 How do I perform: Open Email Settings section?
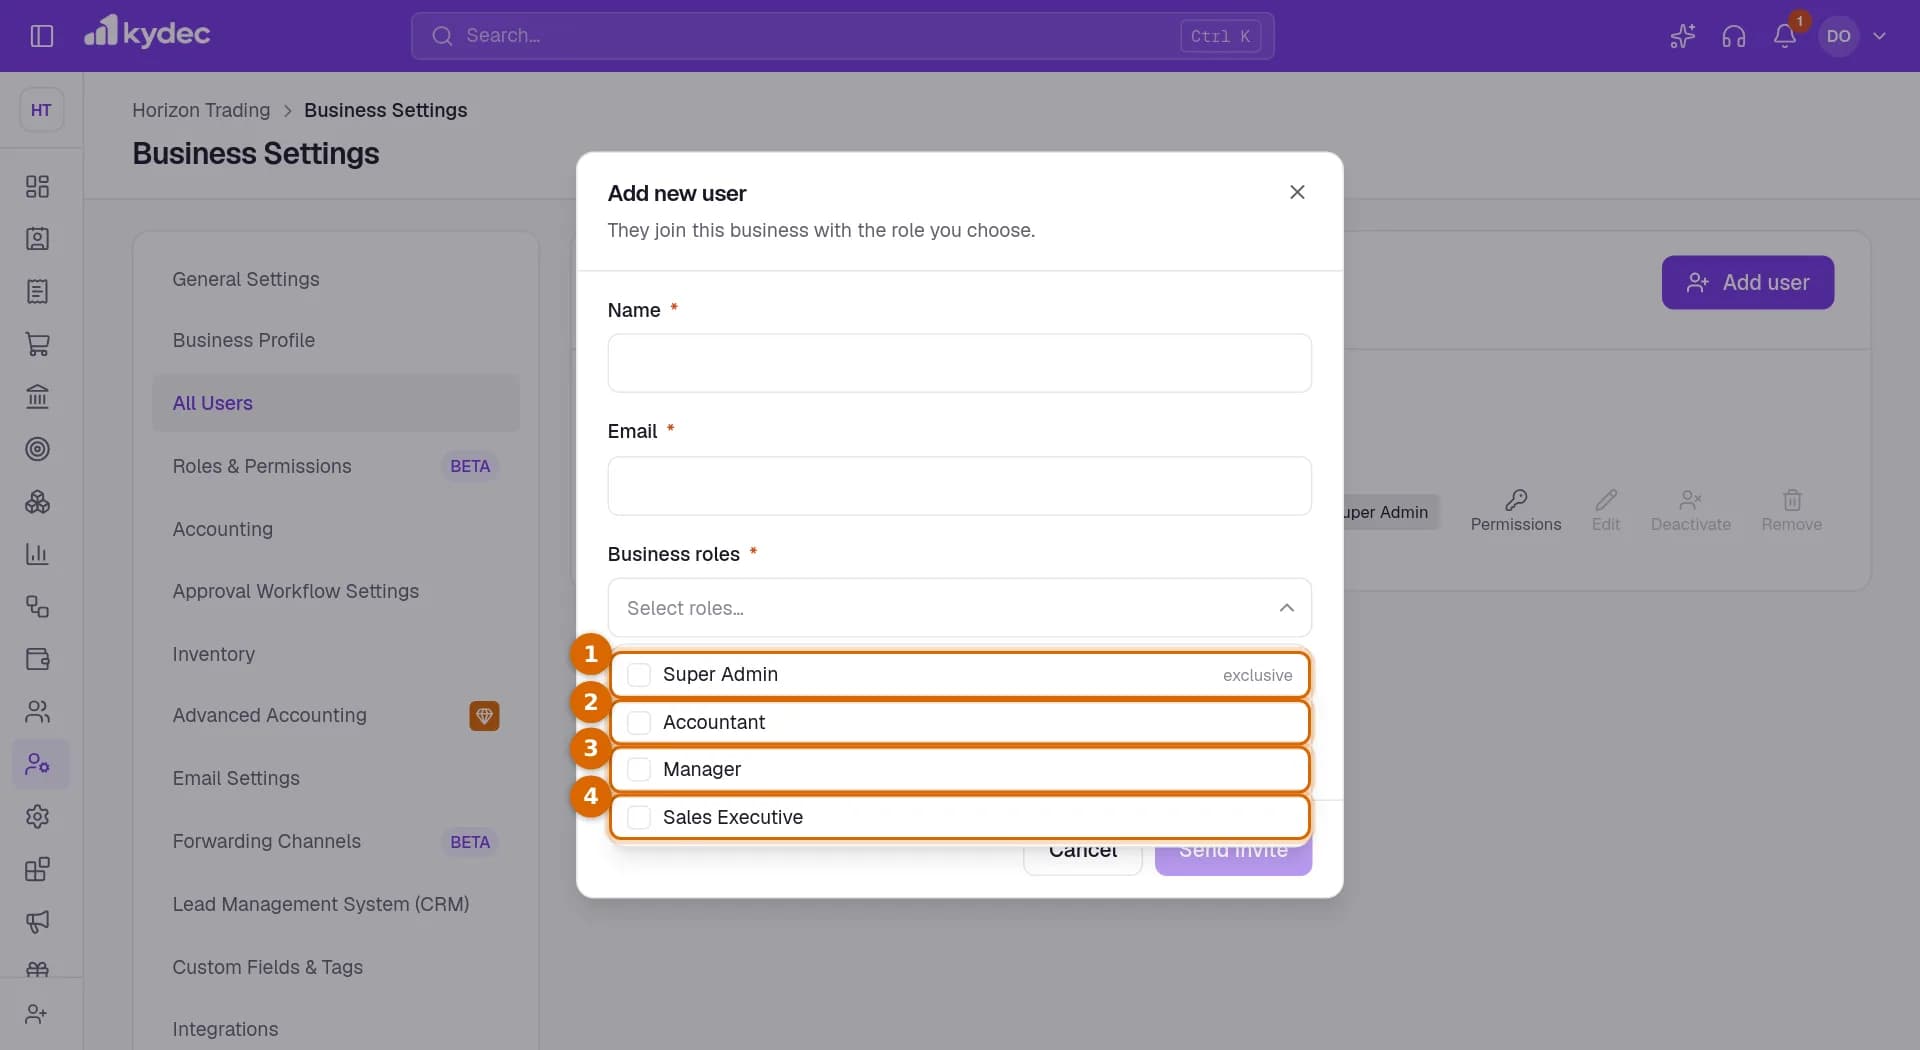[x=336, y=778]
